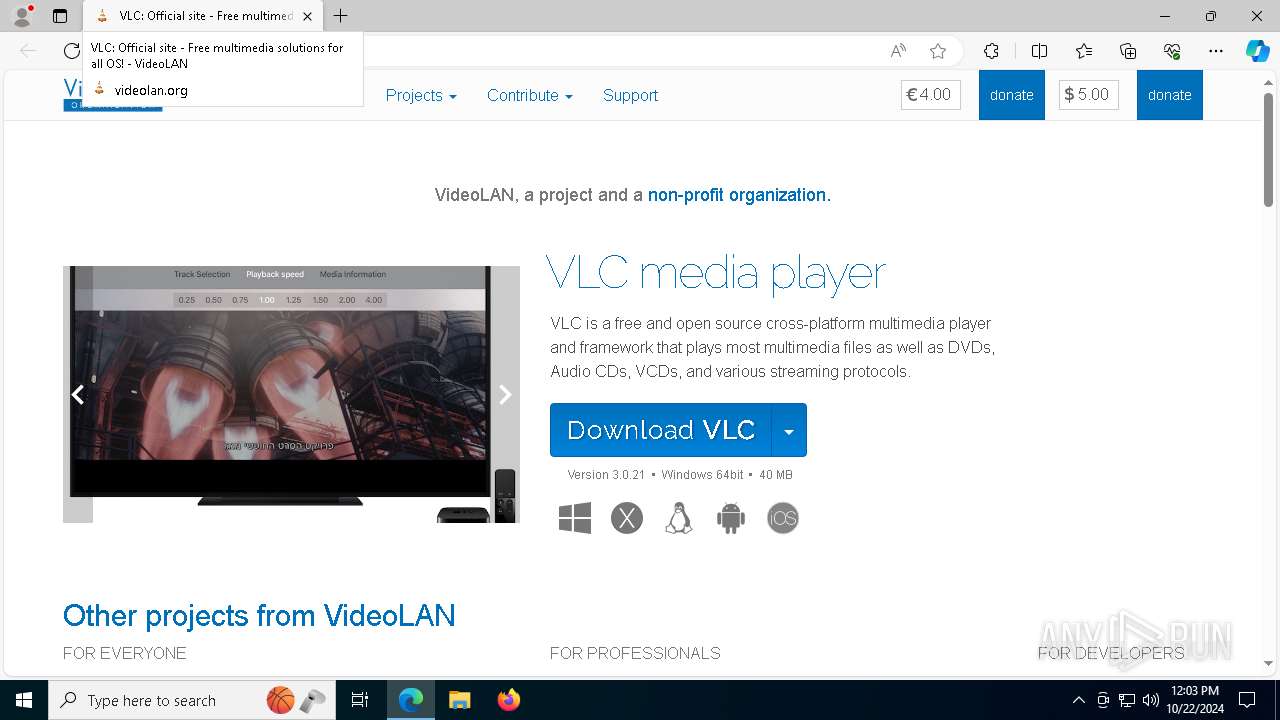Expand the Download VLC options arrow
1280x720 pixels.
click(789, 430)
